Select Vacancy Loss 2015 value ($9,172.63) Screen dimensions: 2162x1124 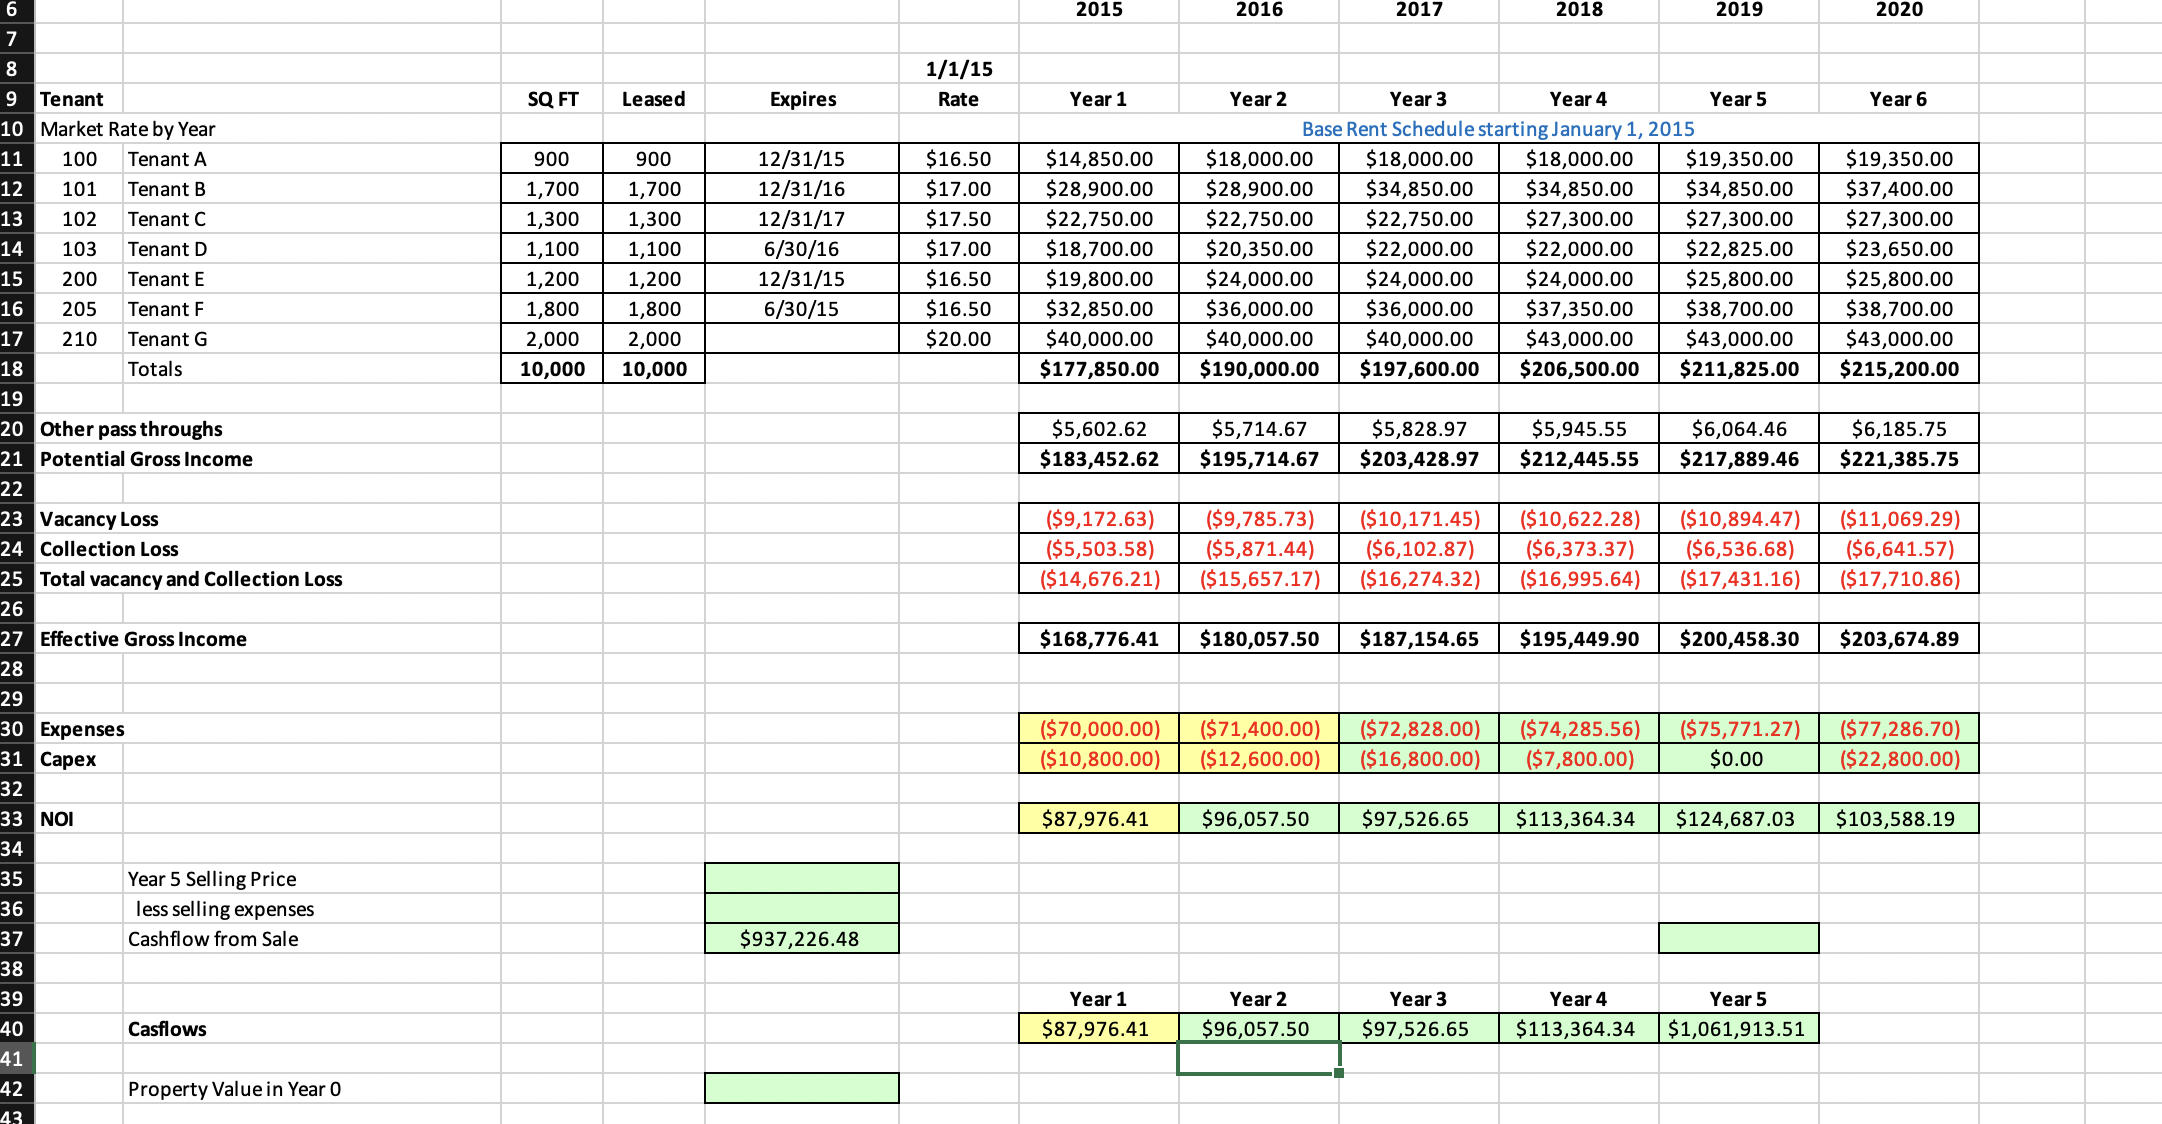pos(1098,519)
